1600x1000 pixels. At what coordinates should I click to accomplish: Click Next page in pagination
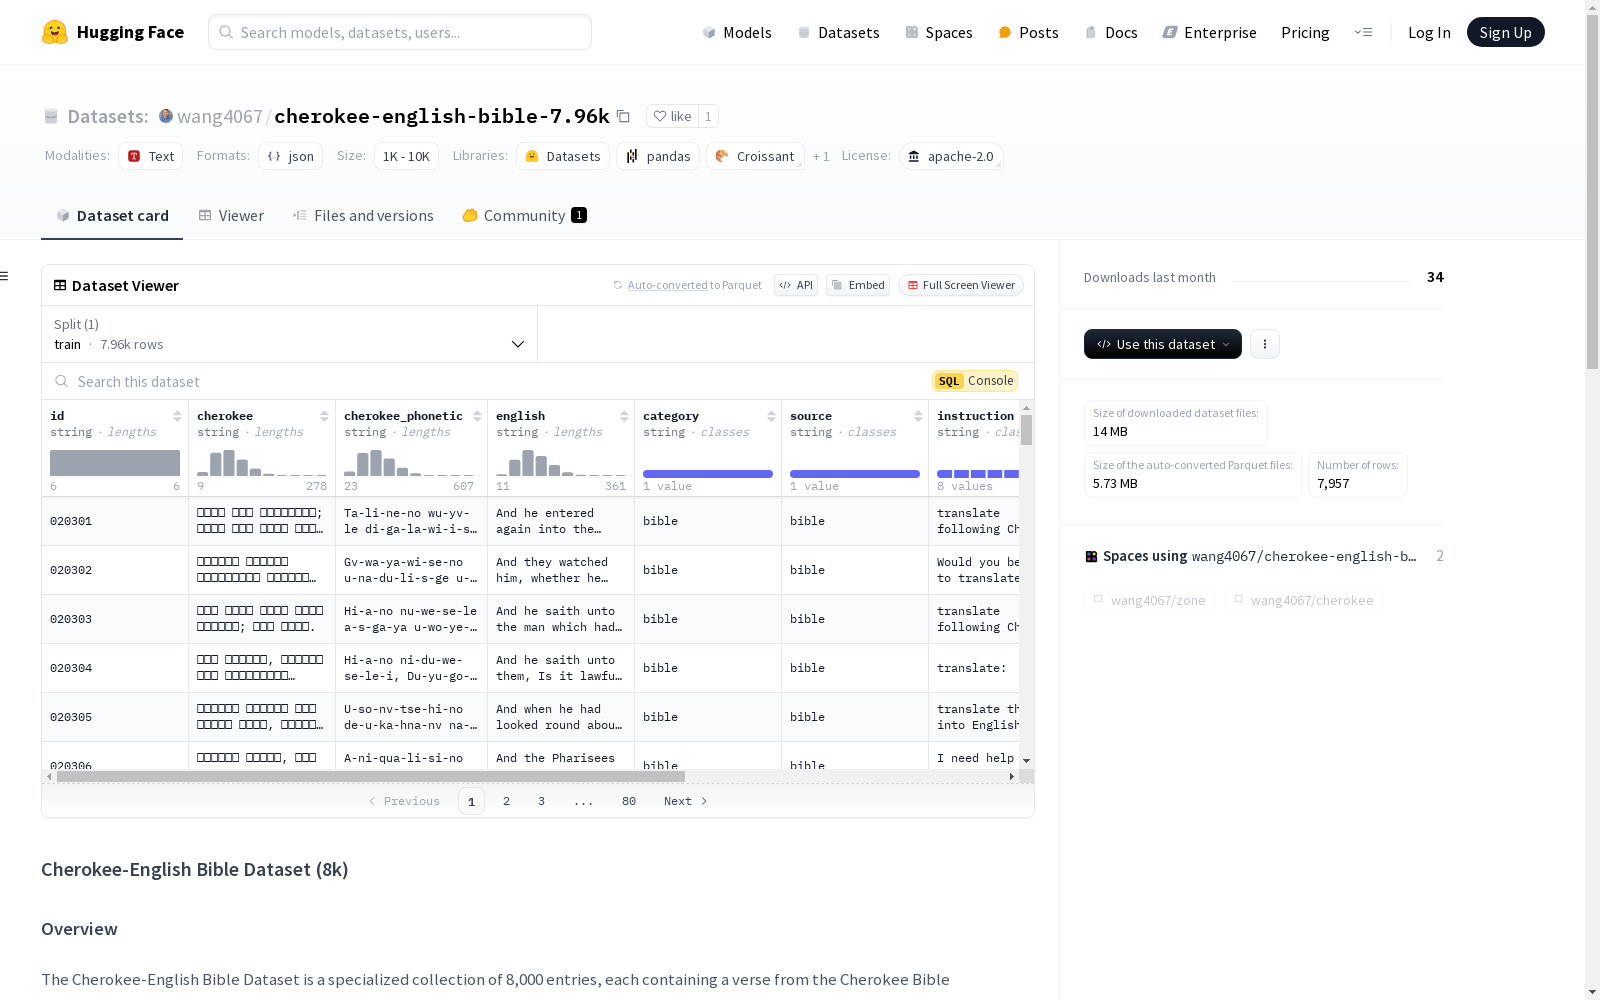tap(685, 801)
